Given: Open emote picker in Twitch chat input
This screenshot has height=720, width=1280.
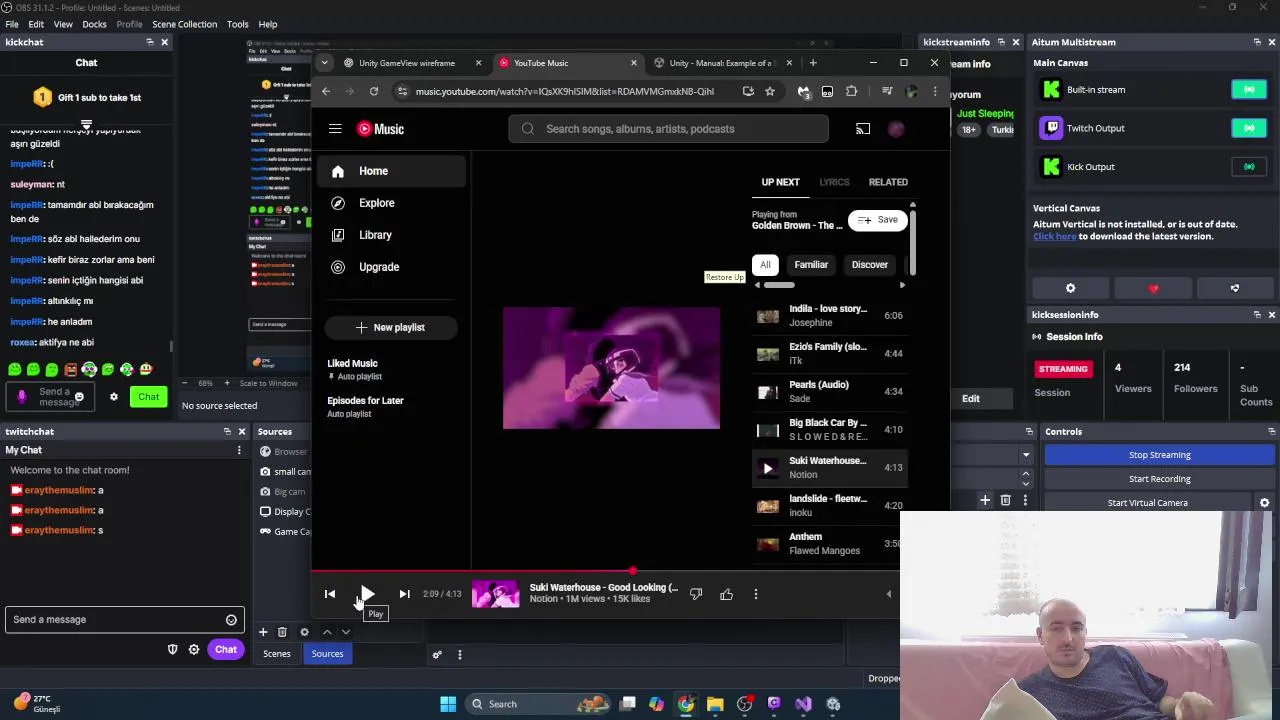Looking at the screenshot, I should click(x=231, y=620).
